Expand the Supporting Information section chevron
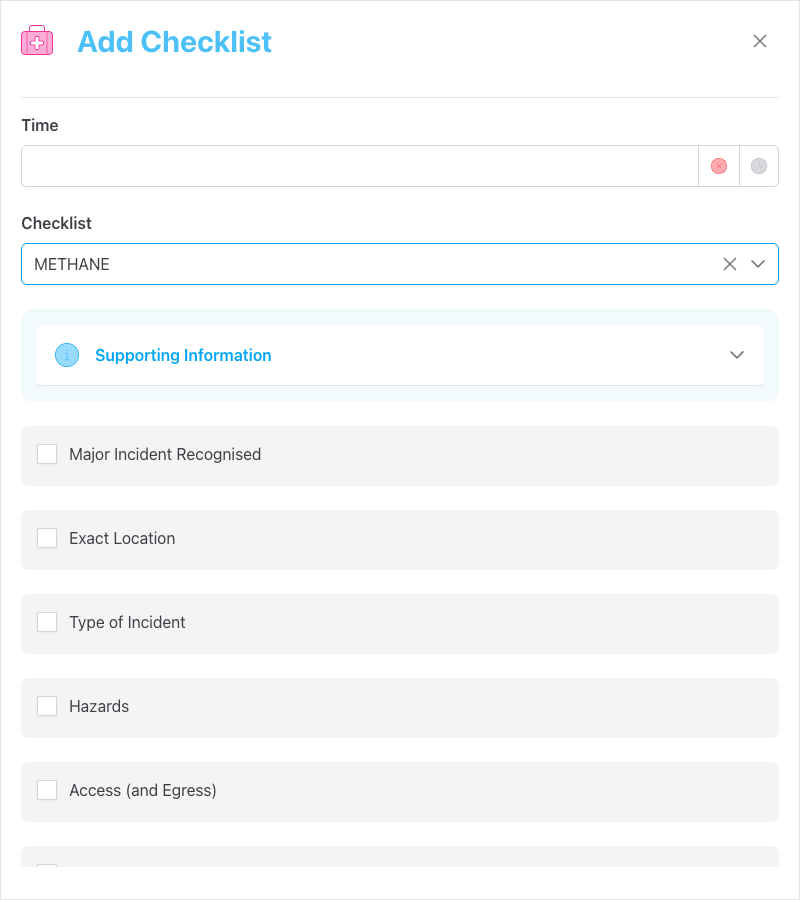The image size is (800, 900). pyautogui.click(x=737, y=355)
